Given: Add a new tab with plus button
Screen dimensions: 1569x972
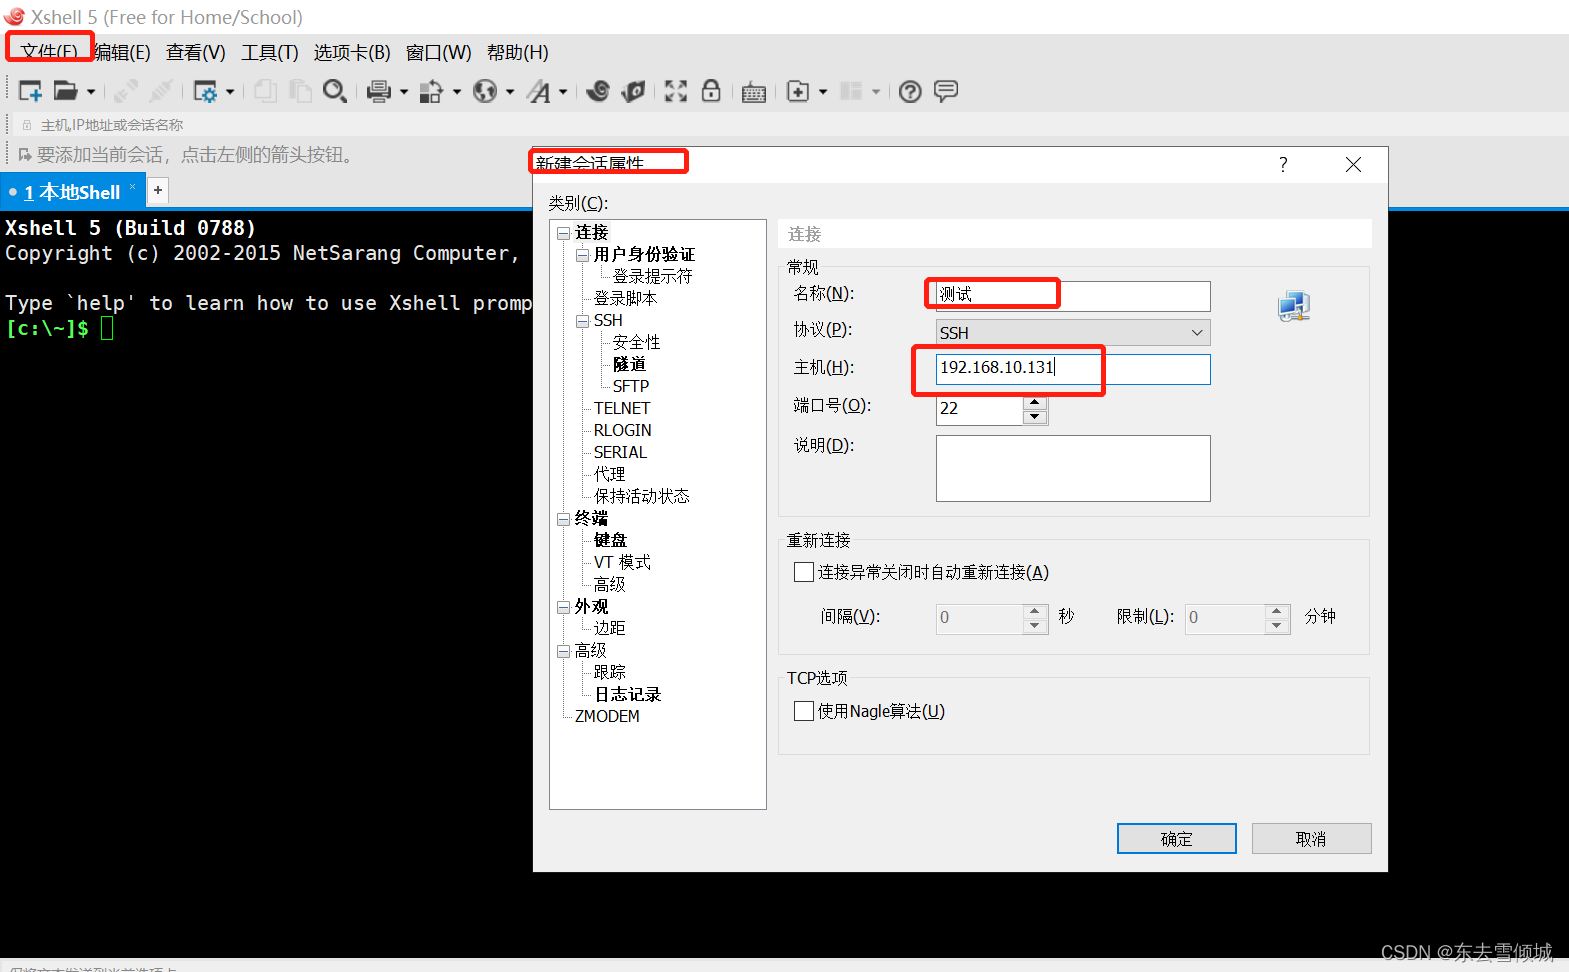Looking at the screenshot, I should 158,190.
